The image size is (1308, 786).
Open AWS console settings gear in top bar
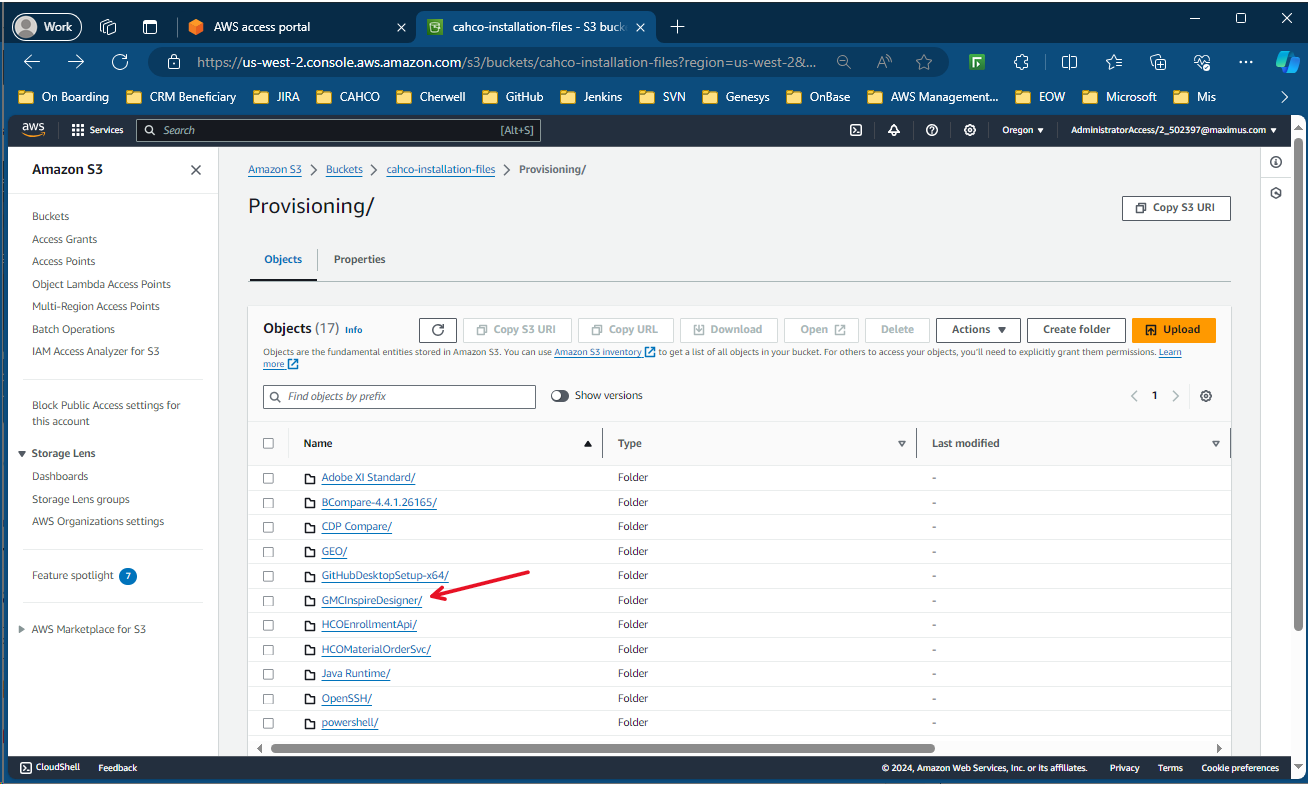pos(970,130)
